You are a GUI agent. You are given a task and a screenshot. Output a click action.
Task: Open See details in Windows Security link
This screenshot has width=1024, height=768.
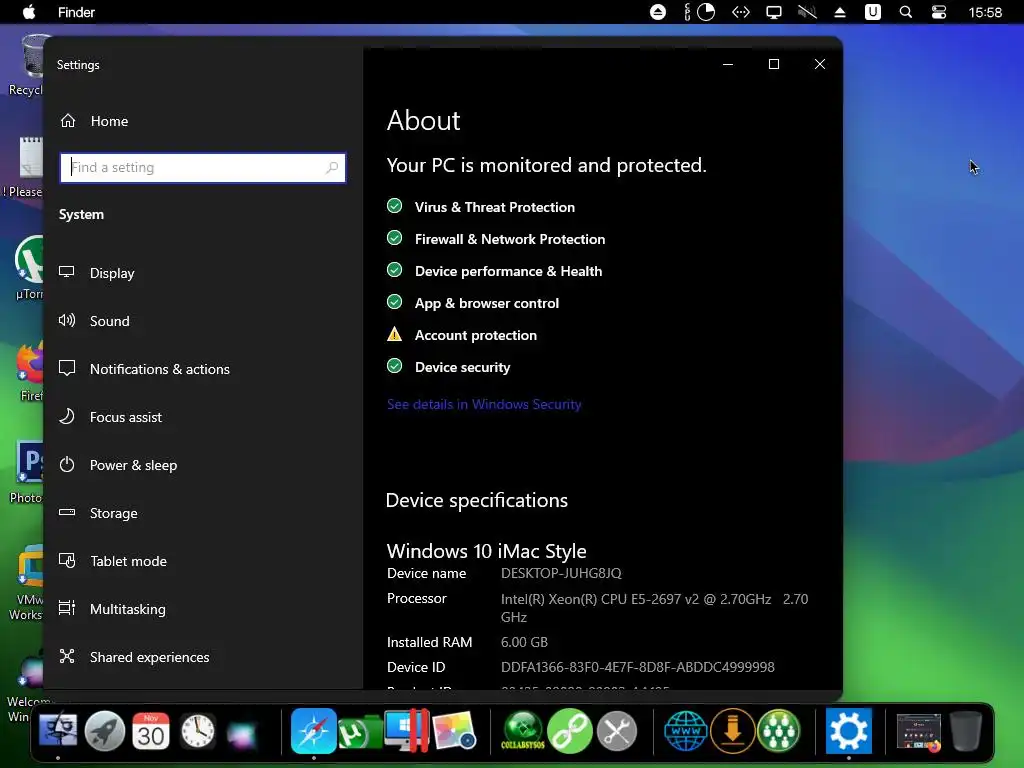(484, 404)
